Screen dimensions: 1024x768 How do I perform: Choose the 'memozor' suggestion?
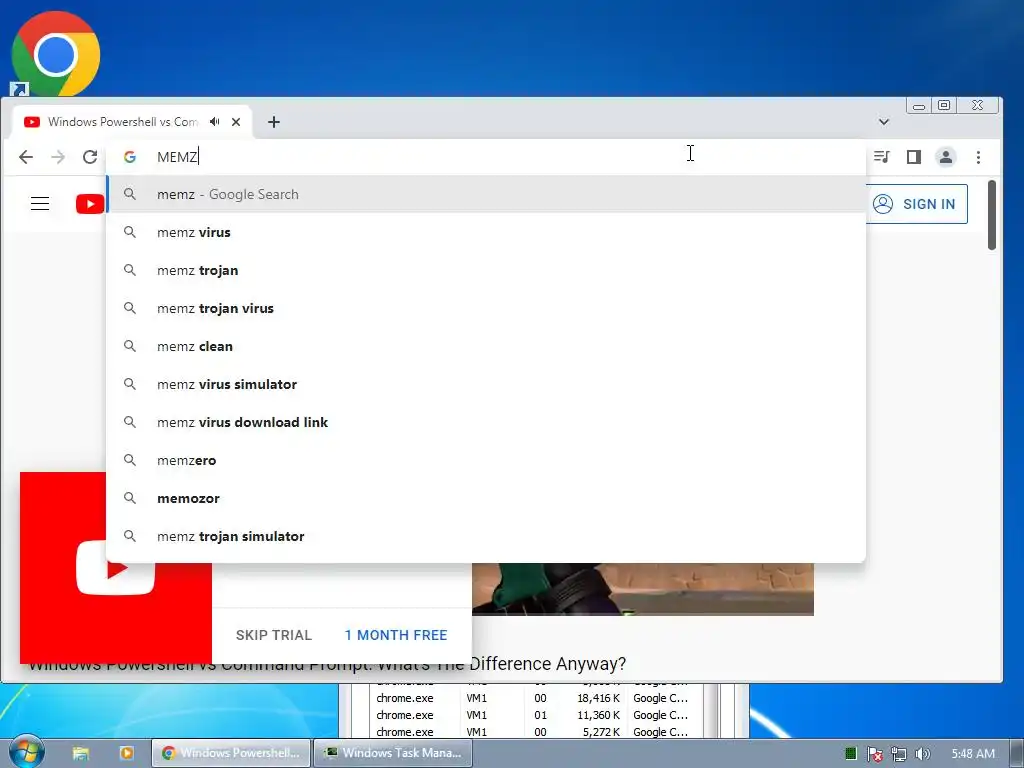pos(486,498)
